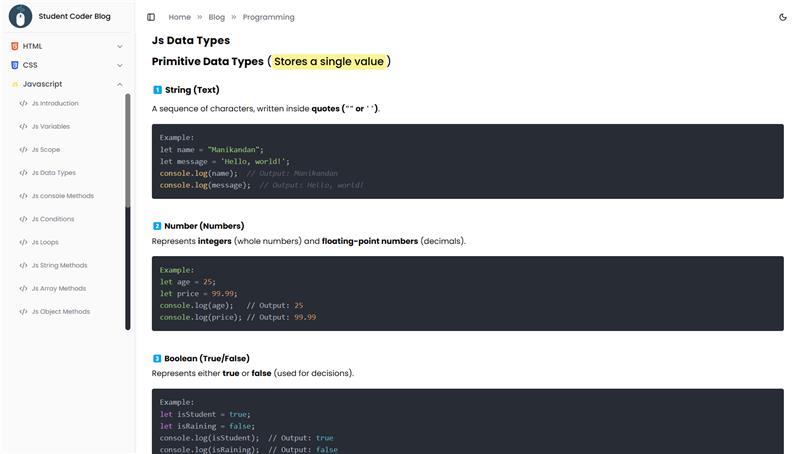
Task: Open Js Array Methods page
Action: pos(59,288)
